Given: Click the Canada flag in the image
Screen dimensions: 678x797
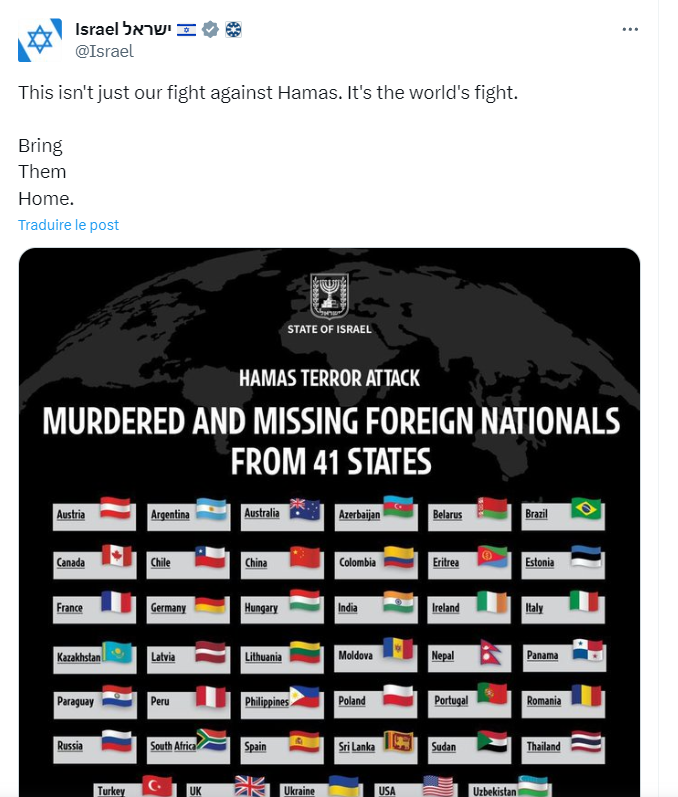Looking at the screenshot, I should (x=117, y=556).
